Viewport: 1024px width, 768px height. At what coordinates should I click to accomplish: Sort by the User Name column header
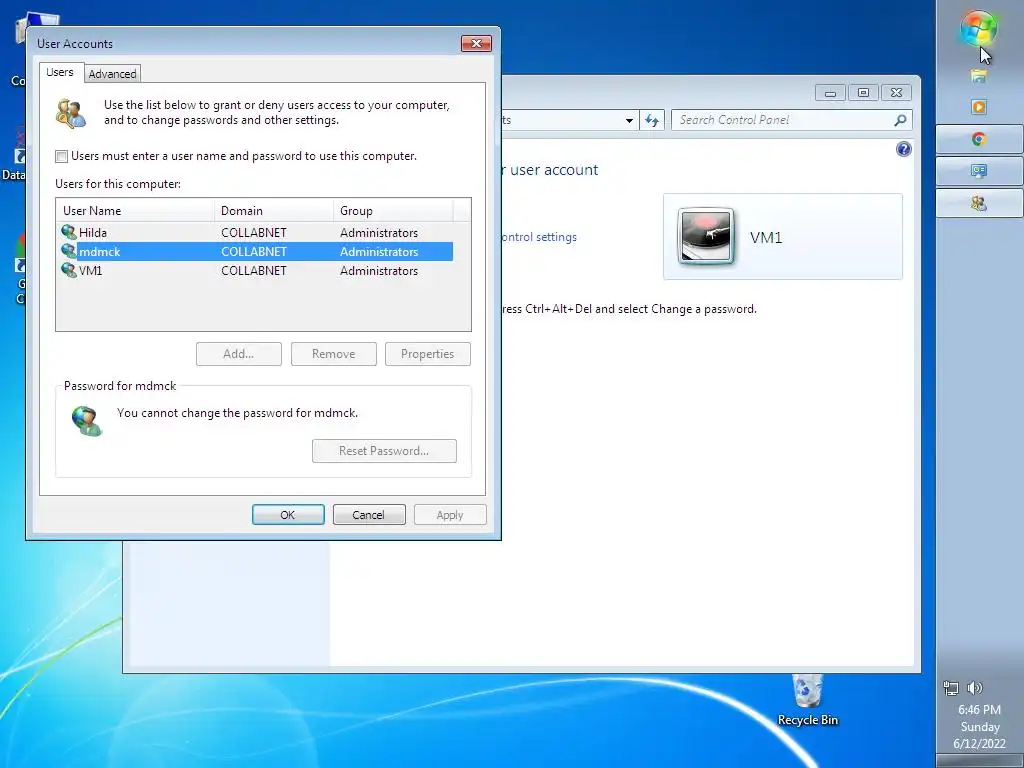pos(135,210)
